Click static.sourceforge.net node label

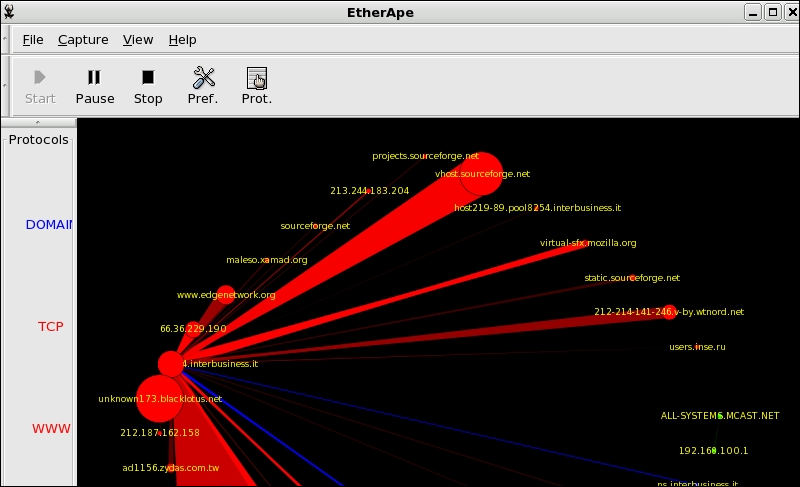tap(632, 278)
